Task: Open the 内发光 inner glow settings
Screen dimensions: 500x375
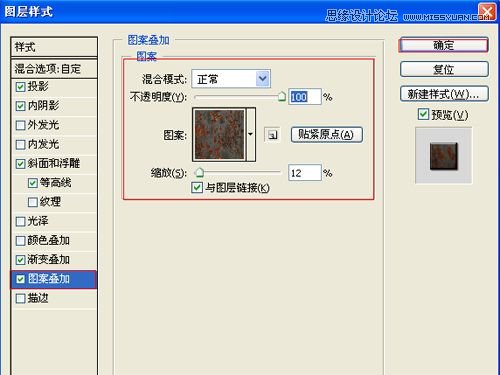Action: pos(43,144)
